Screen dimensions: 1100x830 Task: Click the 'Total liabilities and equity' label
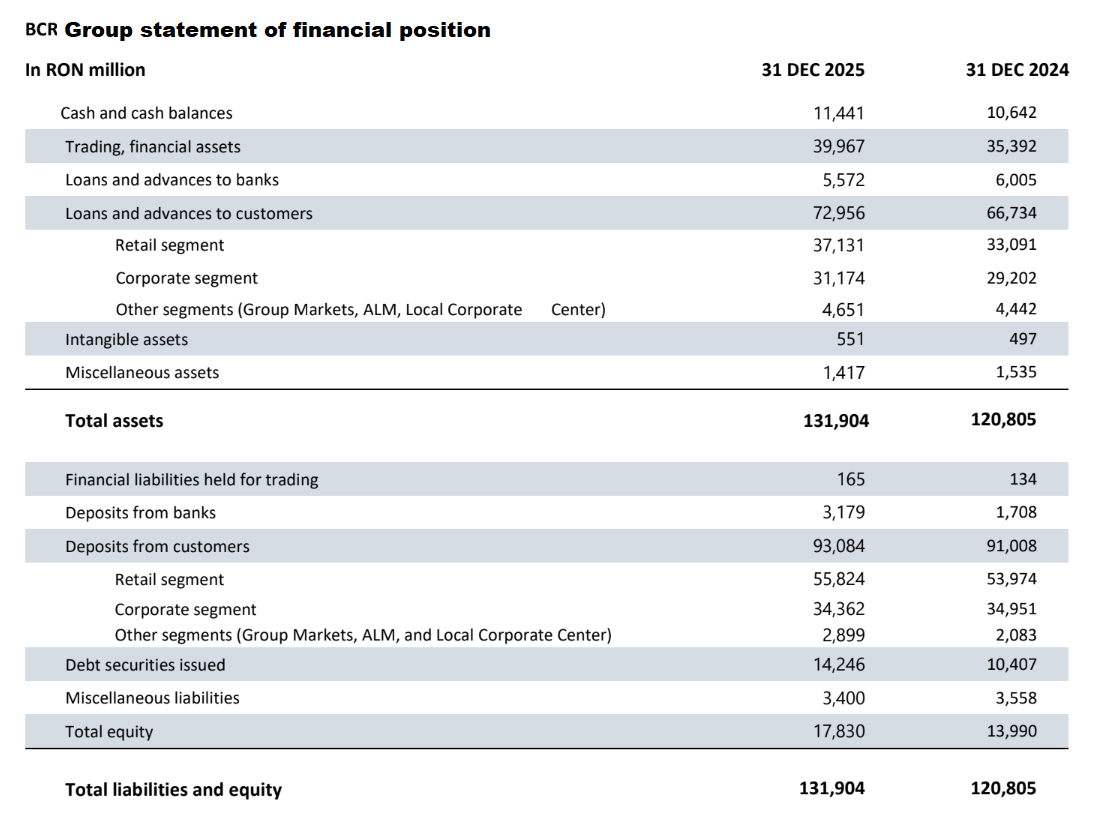[x=174, y=790]
